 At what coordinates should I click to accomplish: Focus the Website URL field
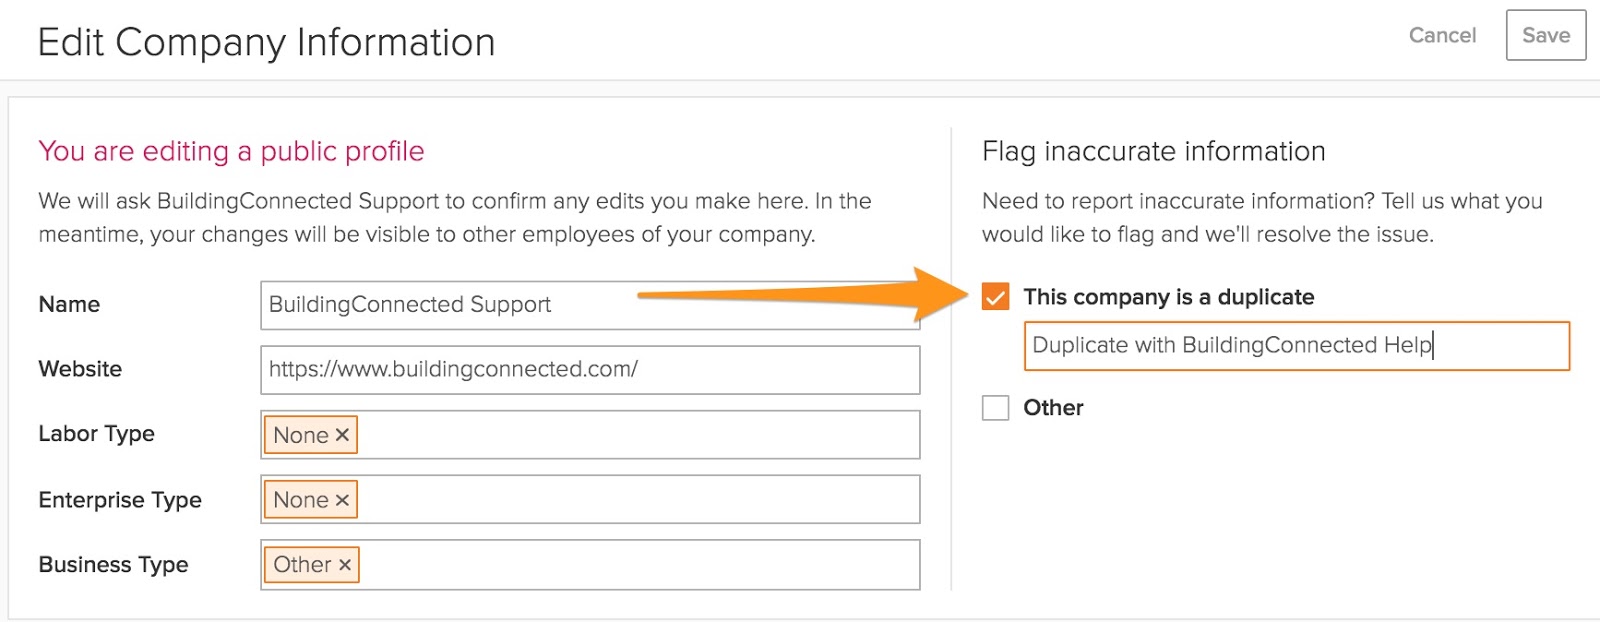(590, 370)
